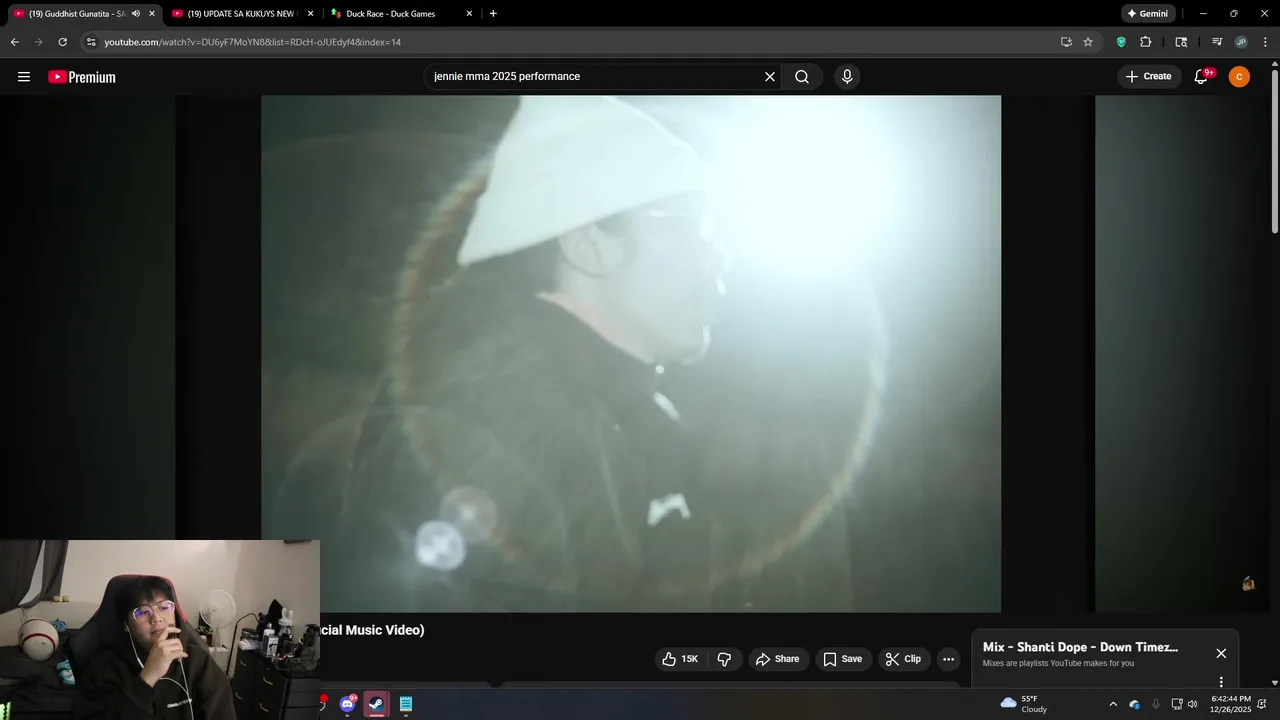The height and width of the screenshot is (720, 1280).
Task: Click the Mix - Shanti Dope playlist title
Action: coord(1080,647)
